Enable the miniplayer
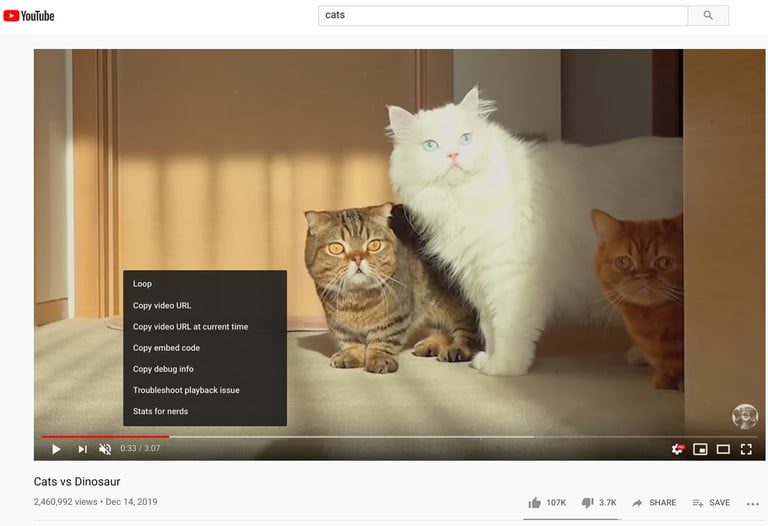This screenshot has width=768, height=526. (700, 449)
